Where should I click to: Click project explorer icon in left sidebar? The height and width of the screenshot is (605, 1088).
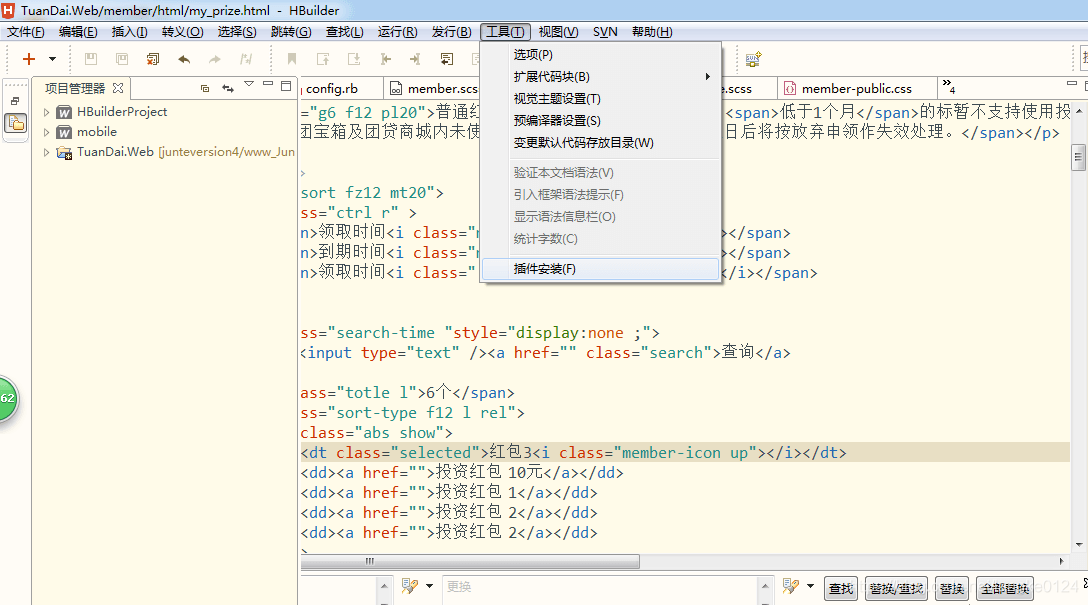point(15,123)
